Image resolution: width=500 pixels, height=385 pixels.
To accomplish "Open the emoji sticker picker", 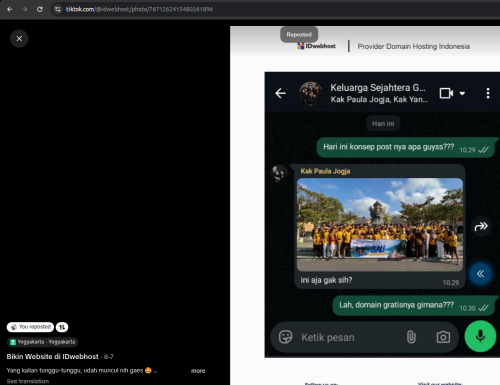I will (285, 337).
